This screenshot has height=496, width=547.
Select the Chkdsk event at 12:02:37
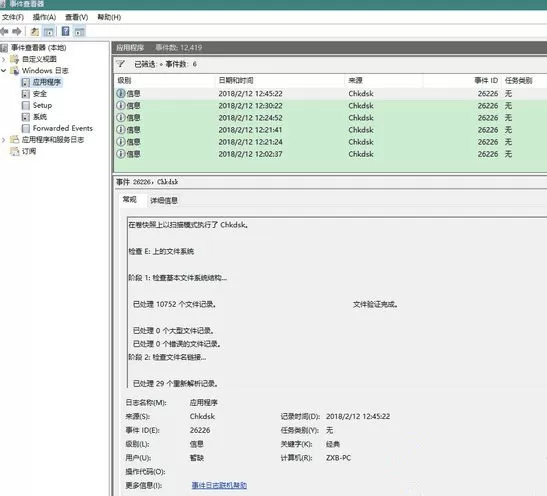coord(330,154)
